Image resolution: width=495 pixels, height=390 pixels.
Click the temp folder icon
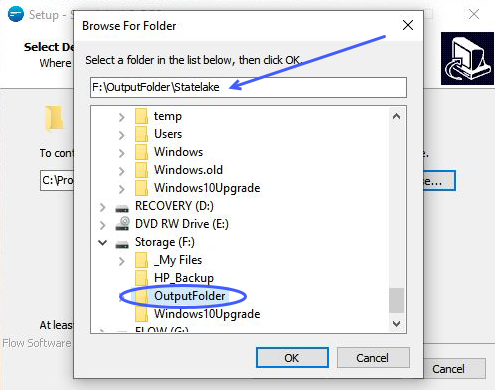141,116
